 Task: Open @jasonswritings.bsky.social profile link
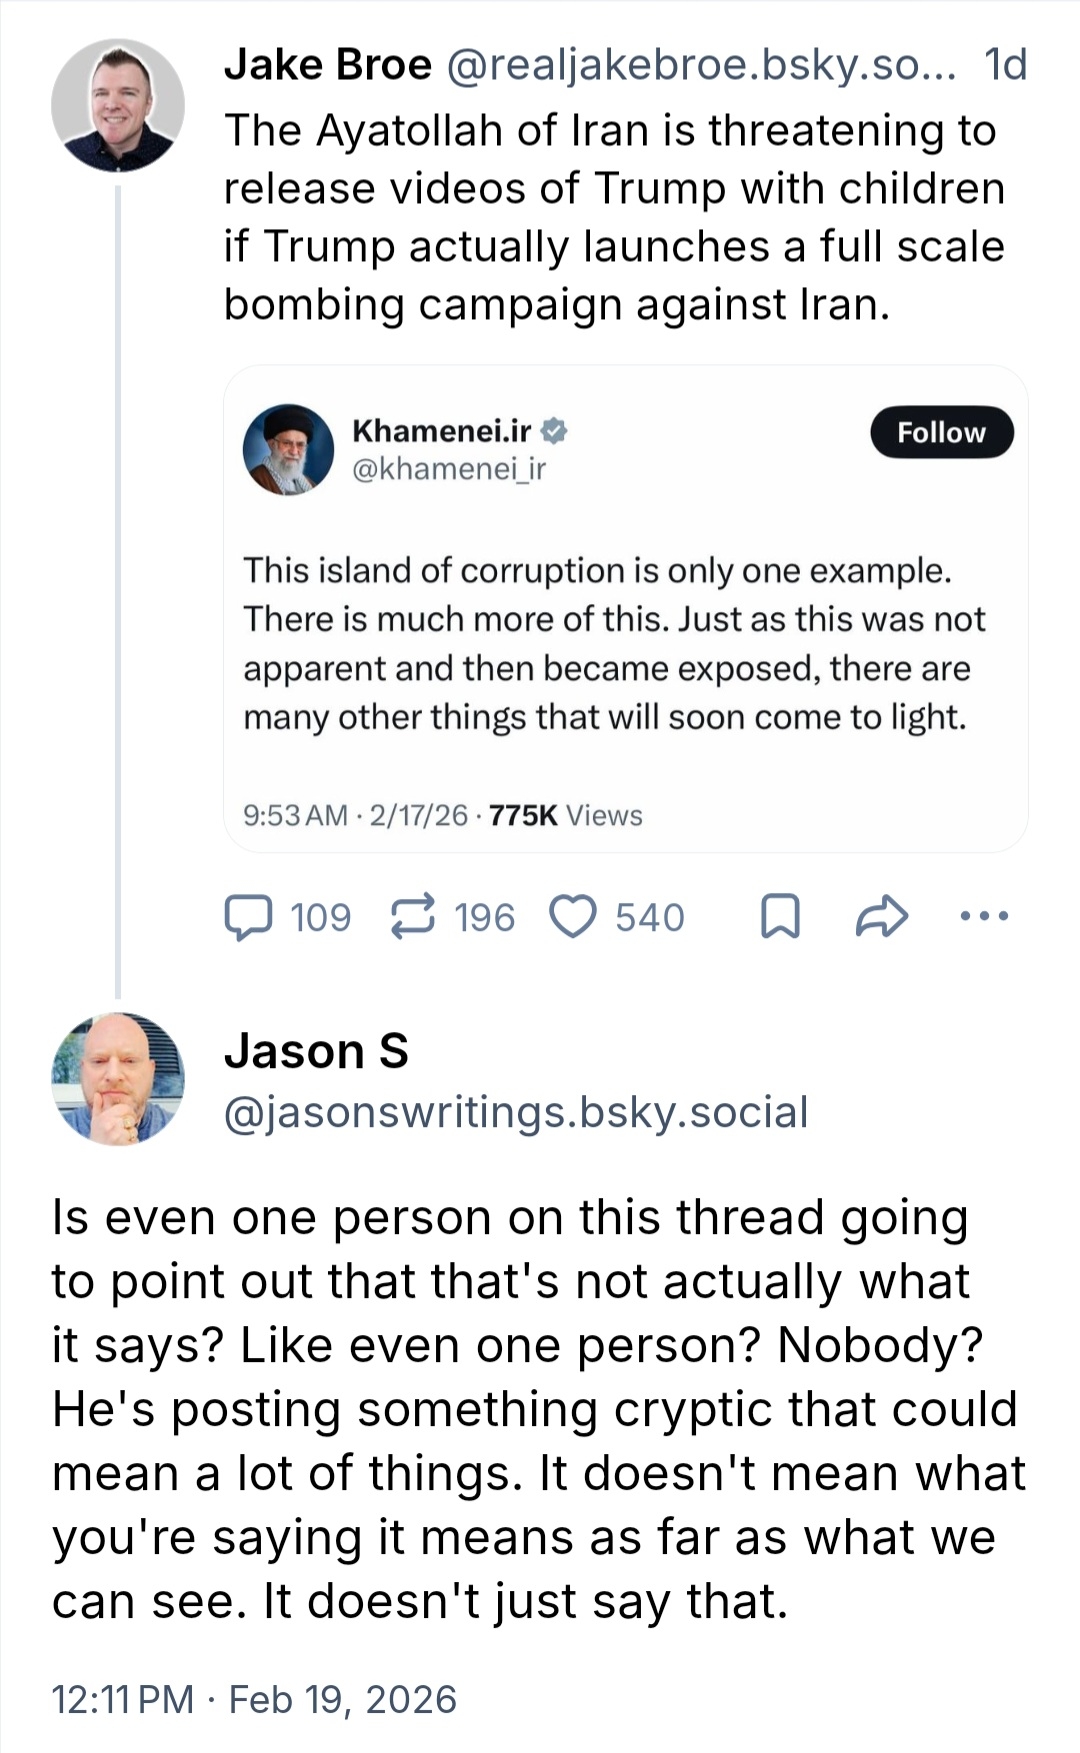tap(516, 1112)
